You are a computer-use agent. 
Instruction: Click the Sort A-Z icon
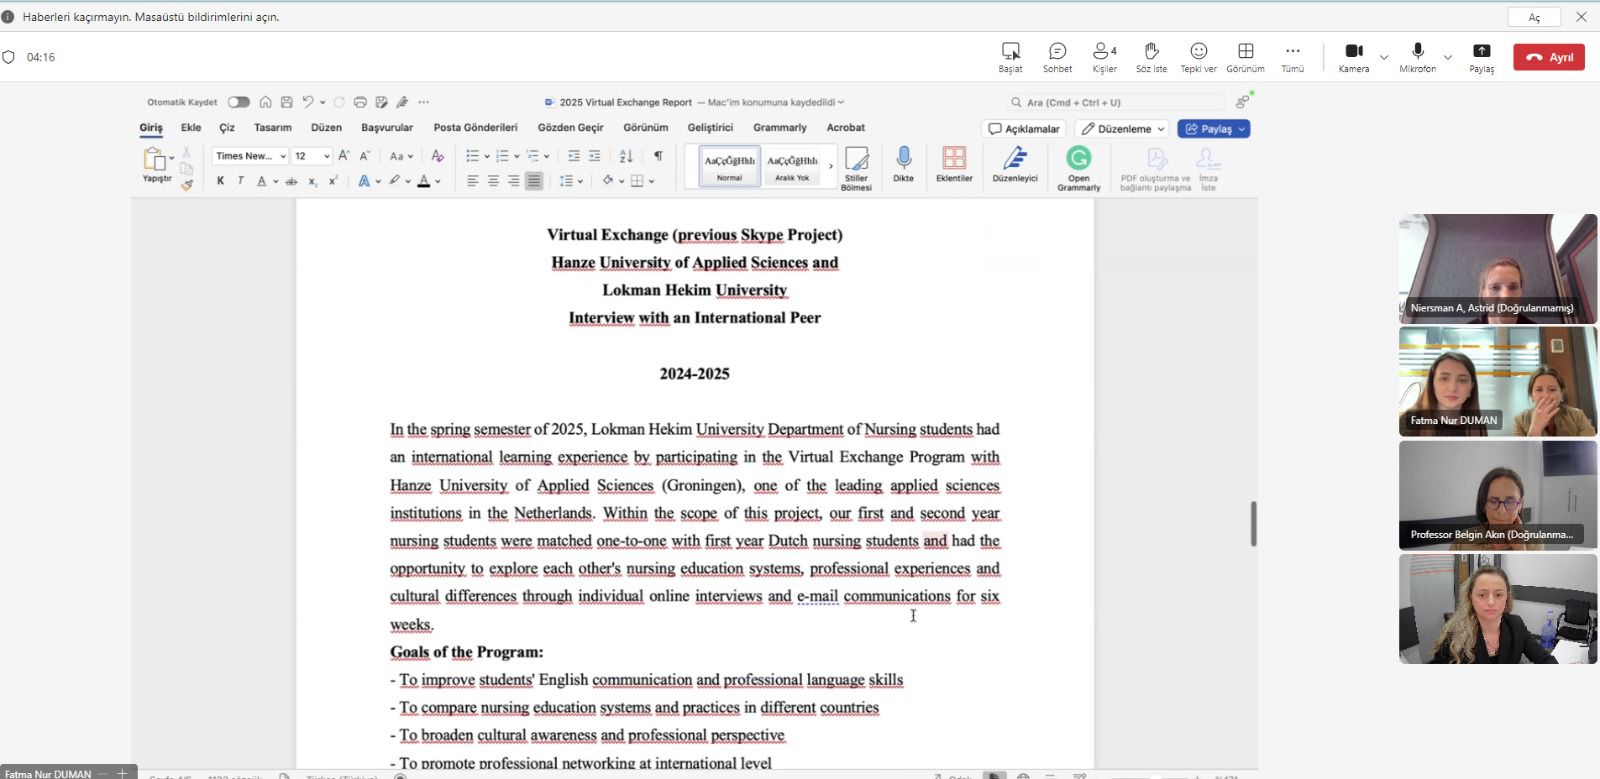tap(626, 156)
